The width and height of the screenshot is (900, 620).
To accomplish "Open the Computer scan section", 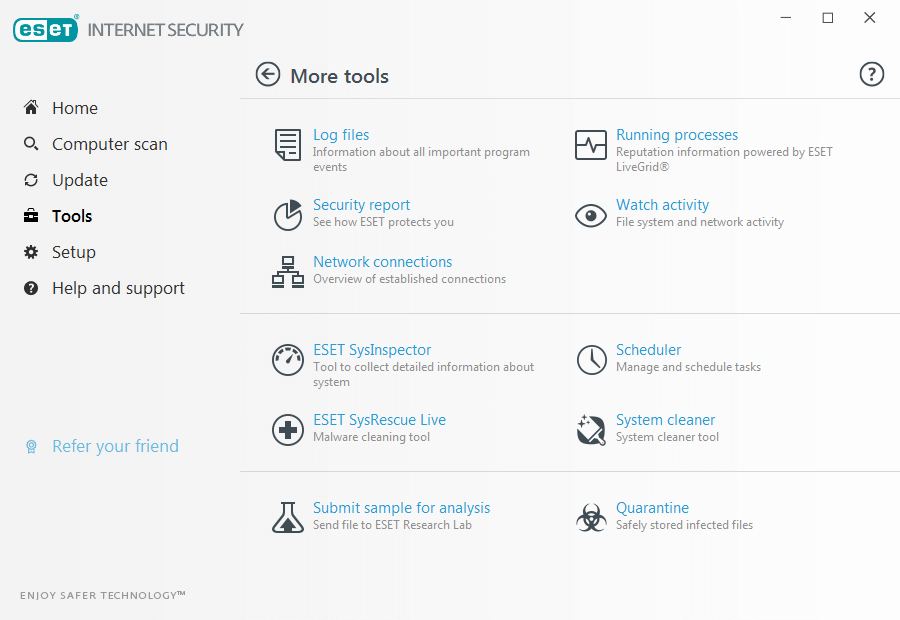I will click(x=110, y=144).
